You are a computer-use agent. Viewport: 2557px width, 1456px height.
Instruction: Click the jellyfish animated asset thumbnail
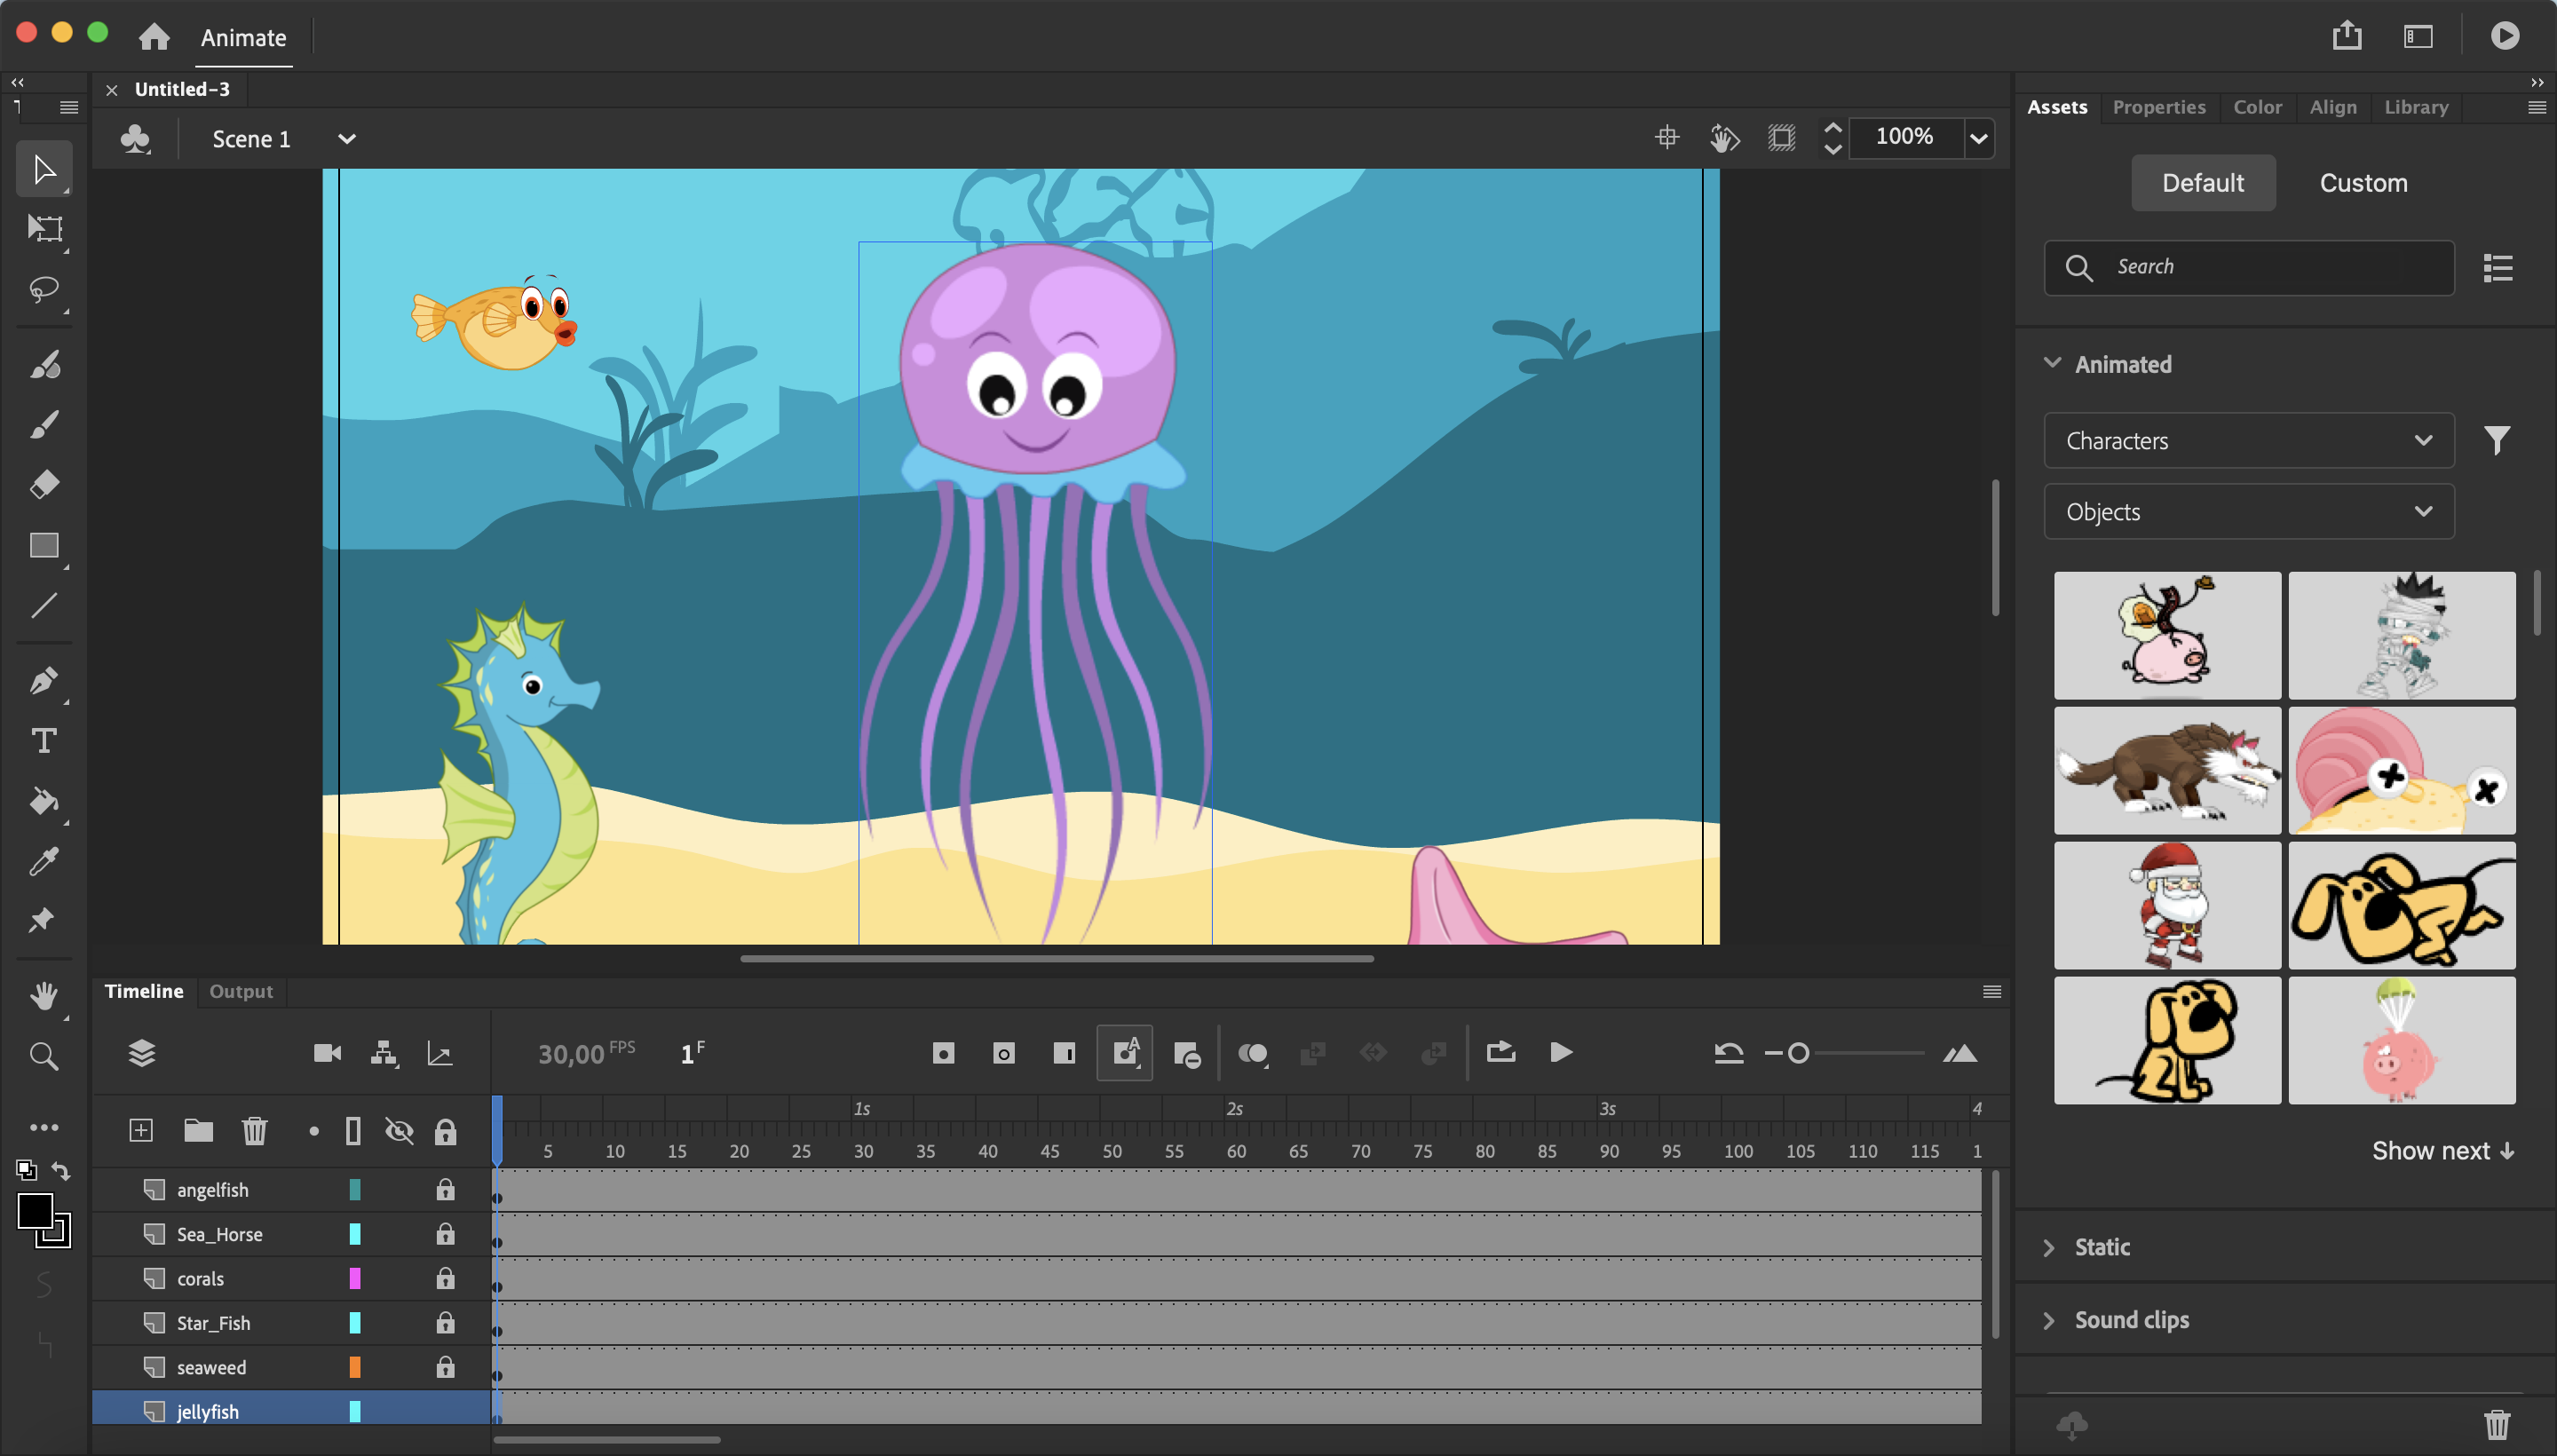click(x=1027, y=526)
